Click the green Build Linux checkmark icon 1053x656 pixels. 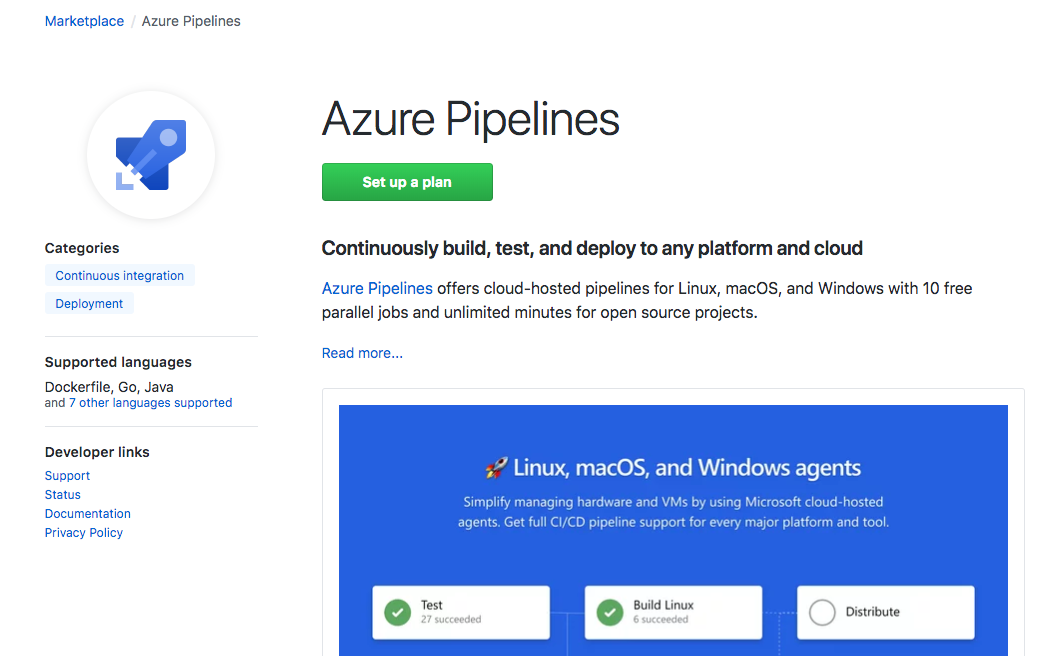[x=609, y=612]
